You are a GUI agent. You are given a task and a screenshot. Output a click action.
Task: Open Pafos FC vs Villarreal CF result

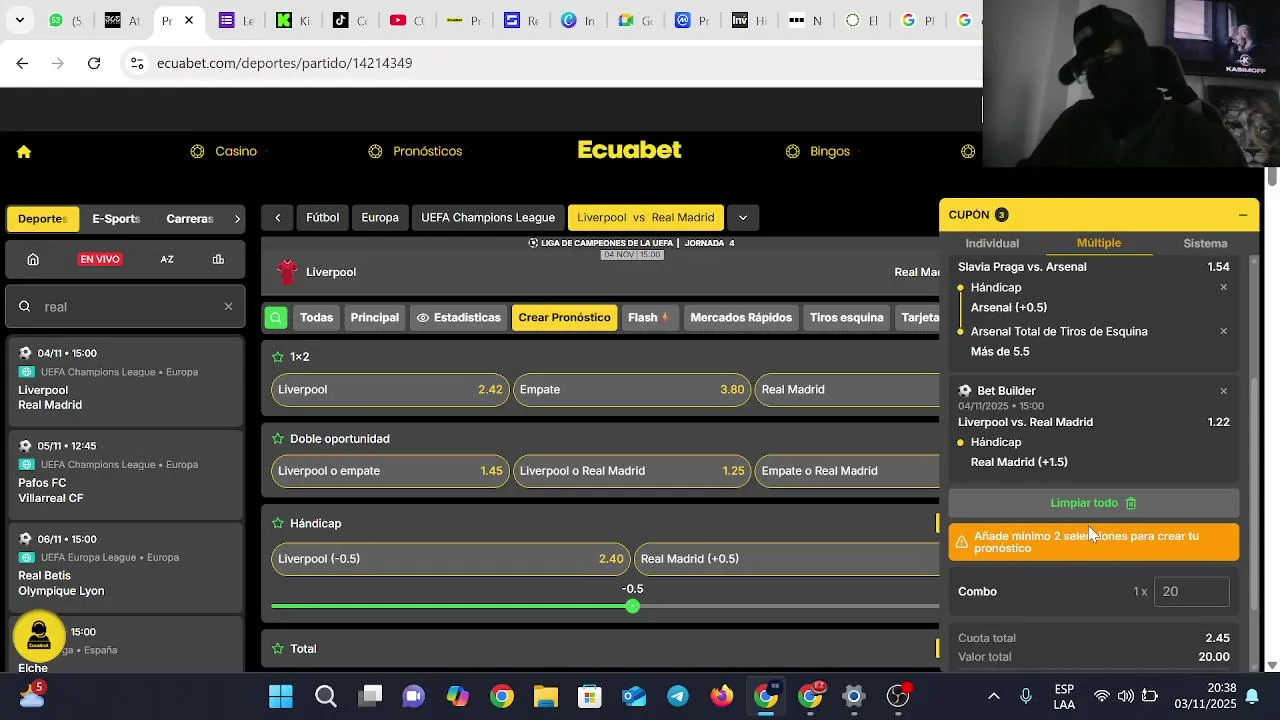point(125,474)
